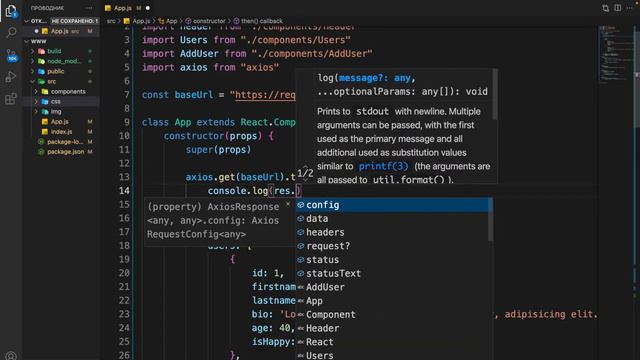Click the public folder icon
The width and height of the screenshot is (640, 360).
pos(41,71)
